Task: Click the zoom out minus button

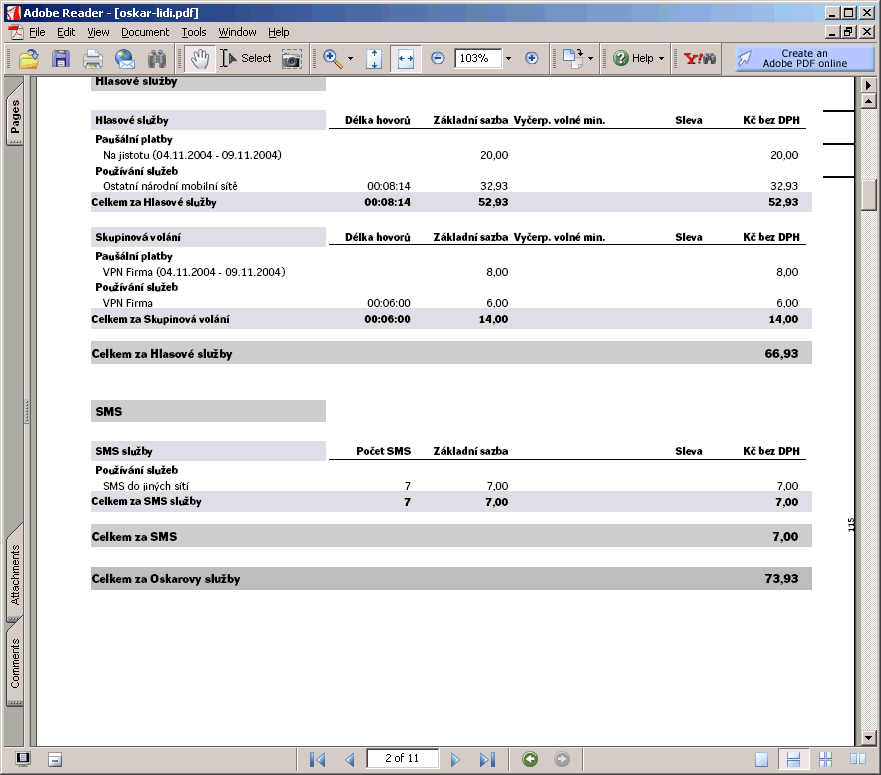Action: click(x=437, y=59)
